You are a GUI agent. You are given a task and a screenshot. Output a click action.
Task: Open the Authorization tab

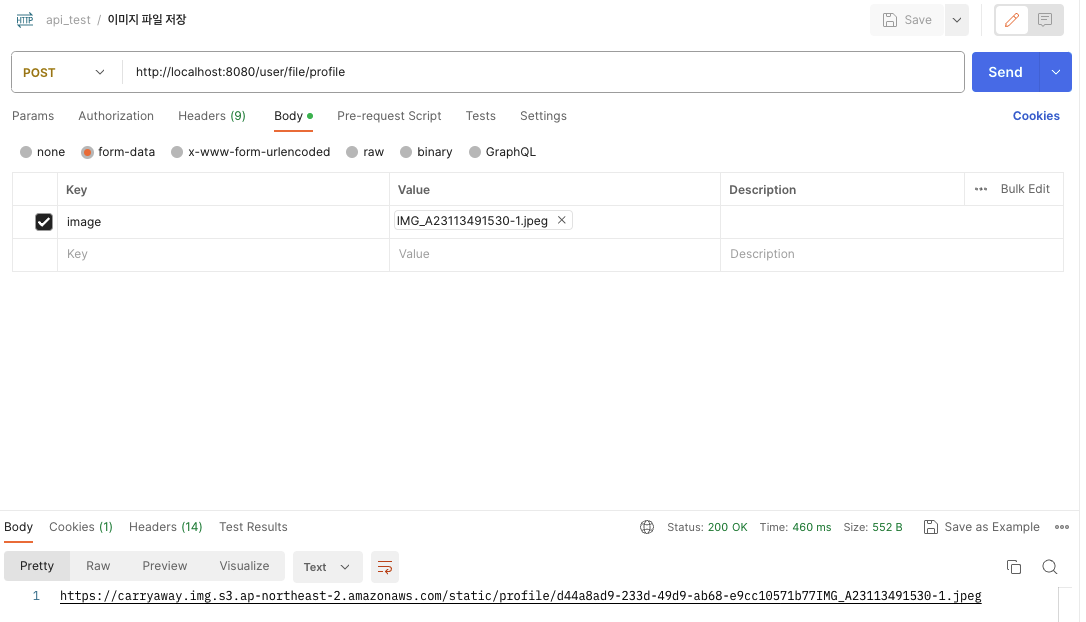click(x=116, y=116)
